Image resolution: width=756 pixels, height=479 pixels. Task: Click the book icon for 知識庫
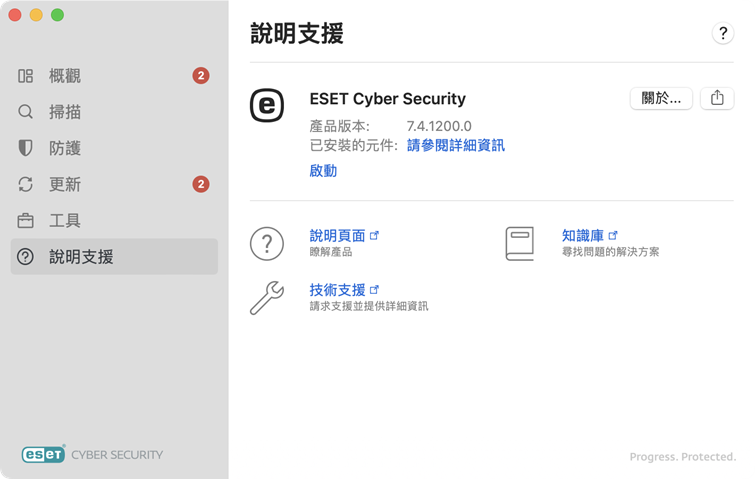520,243
